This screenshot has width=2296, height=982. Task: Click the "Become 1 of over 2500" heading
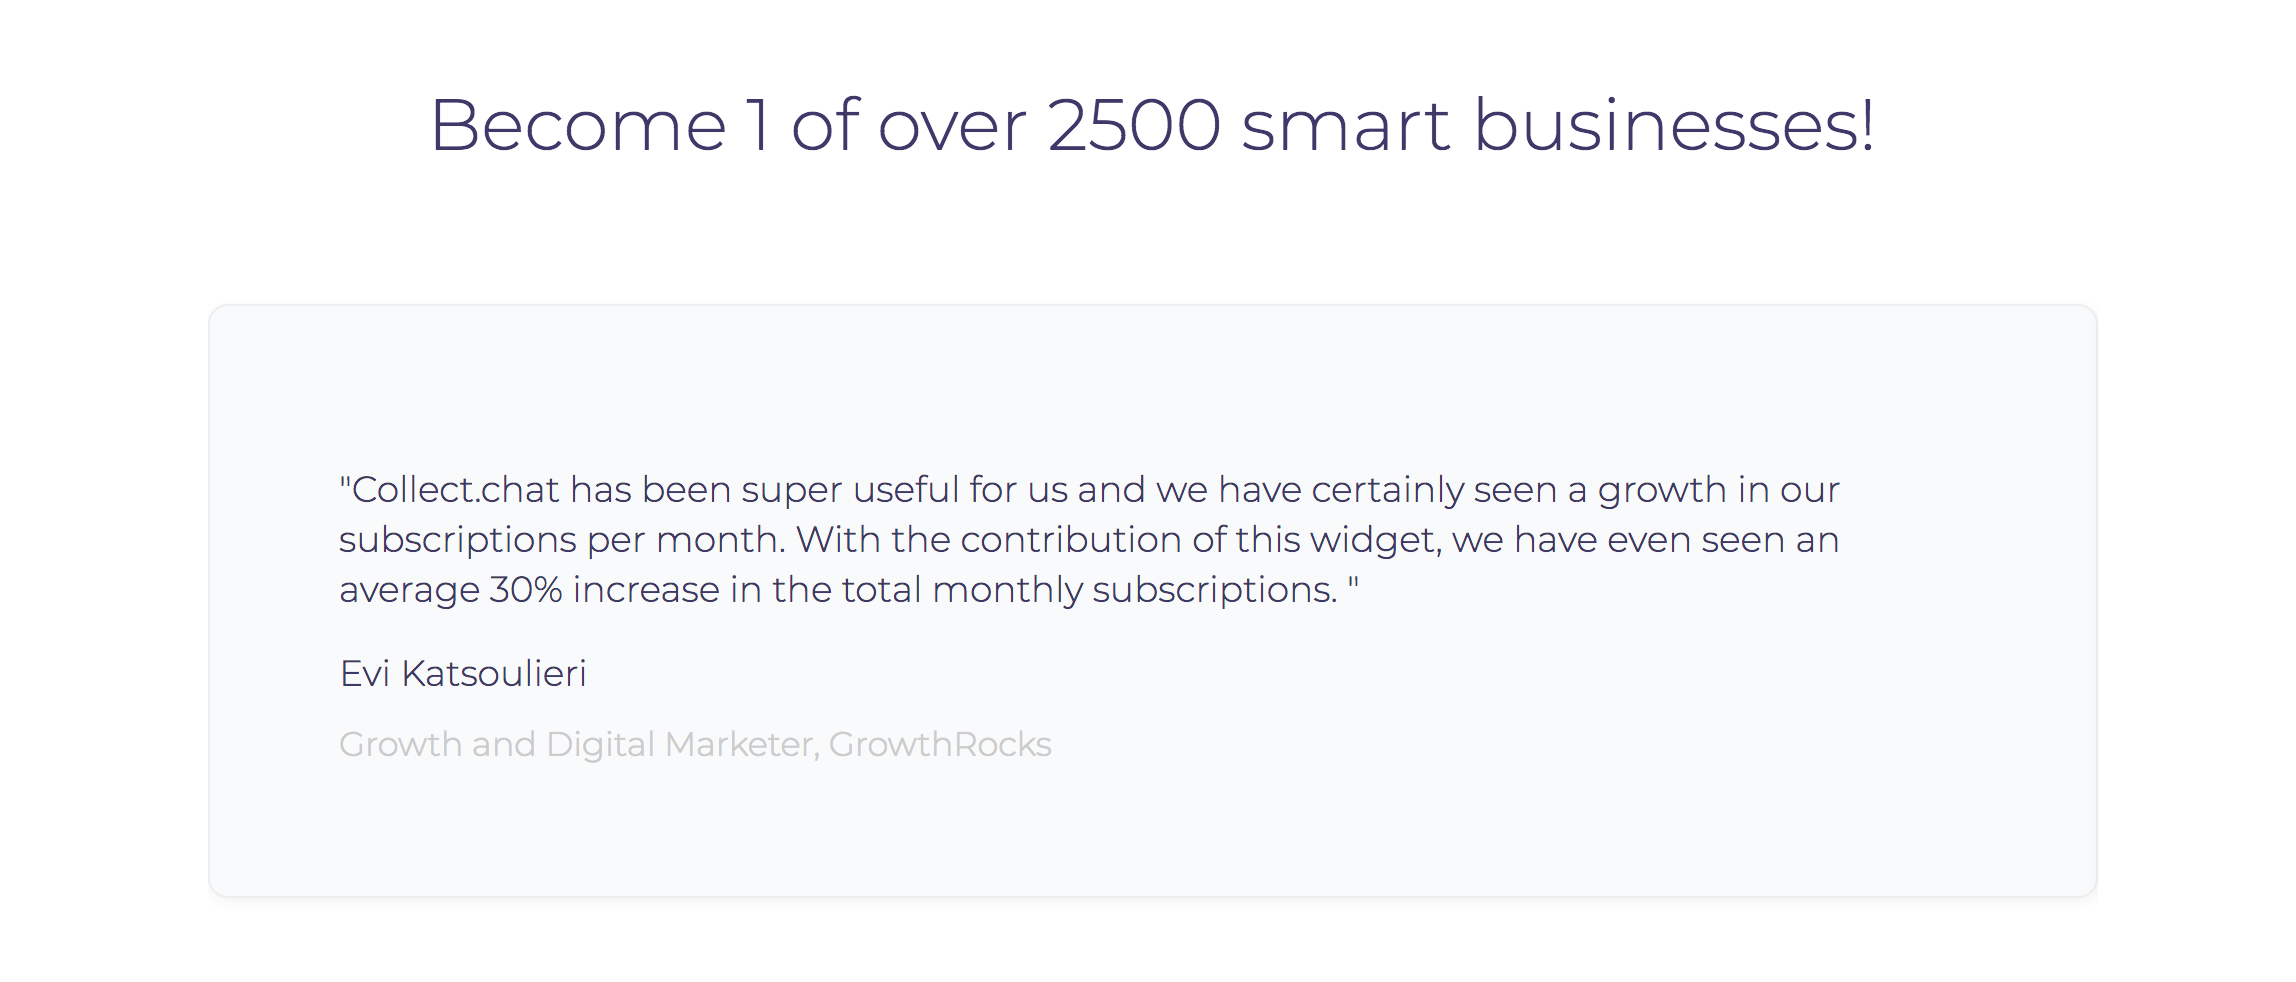[x=1152, y=125]
